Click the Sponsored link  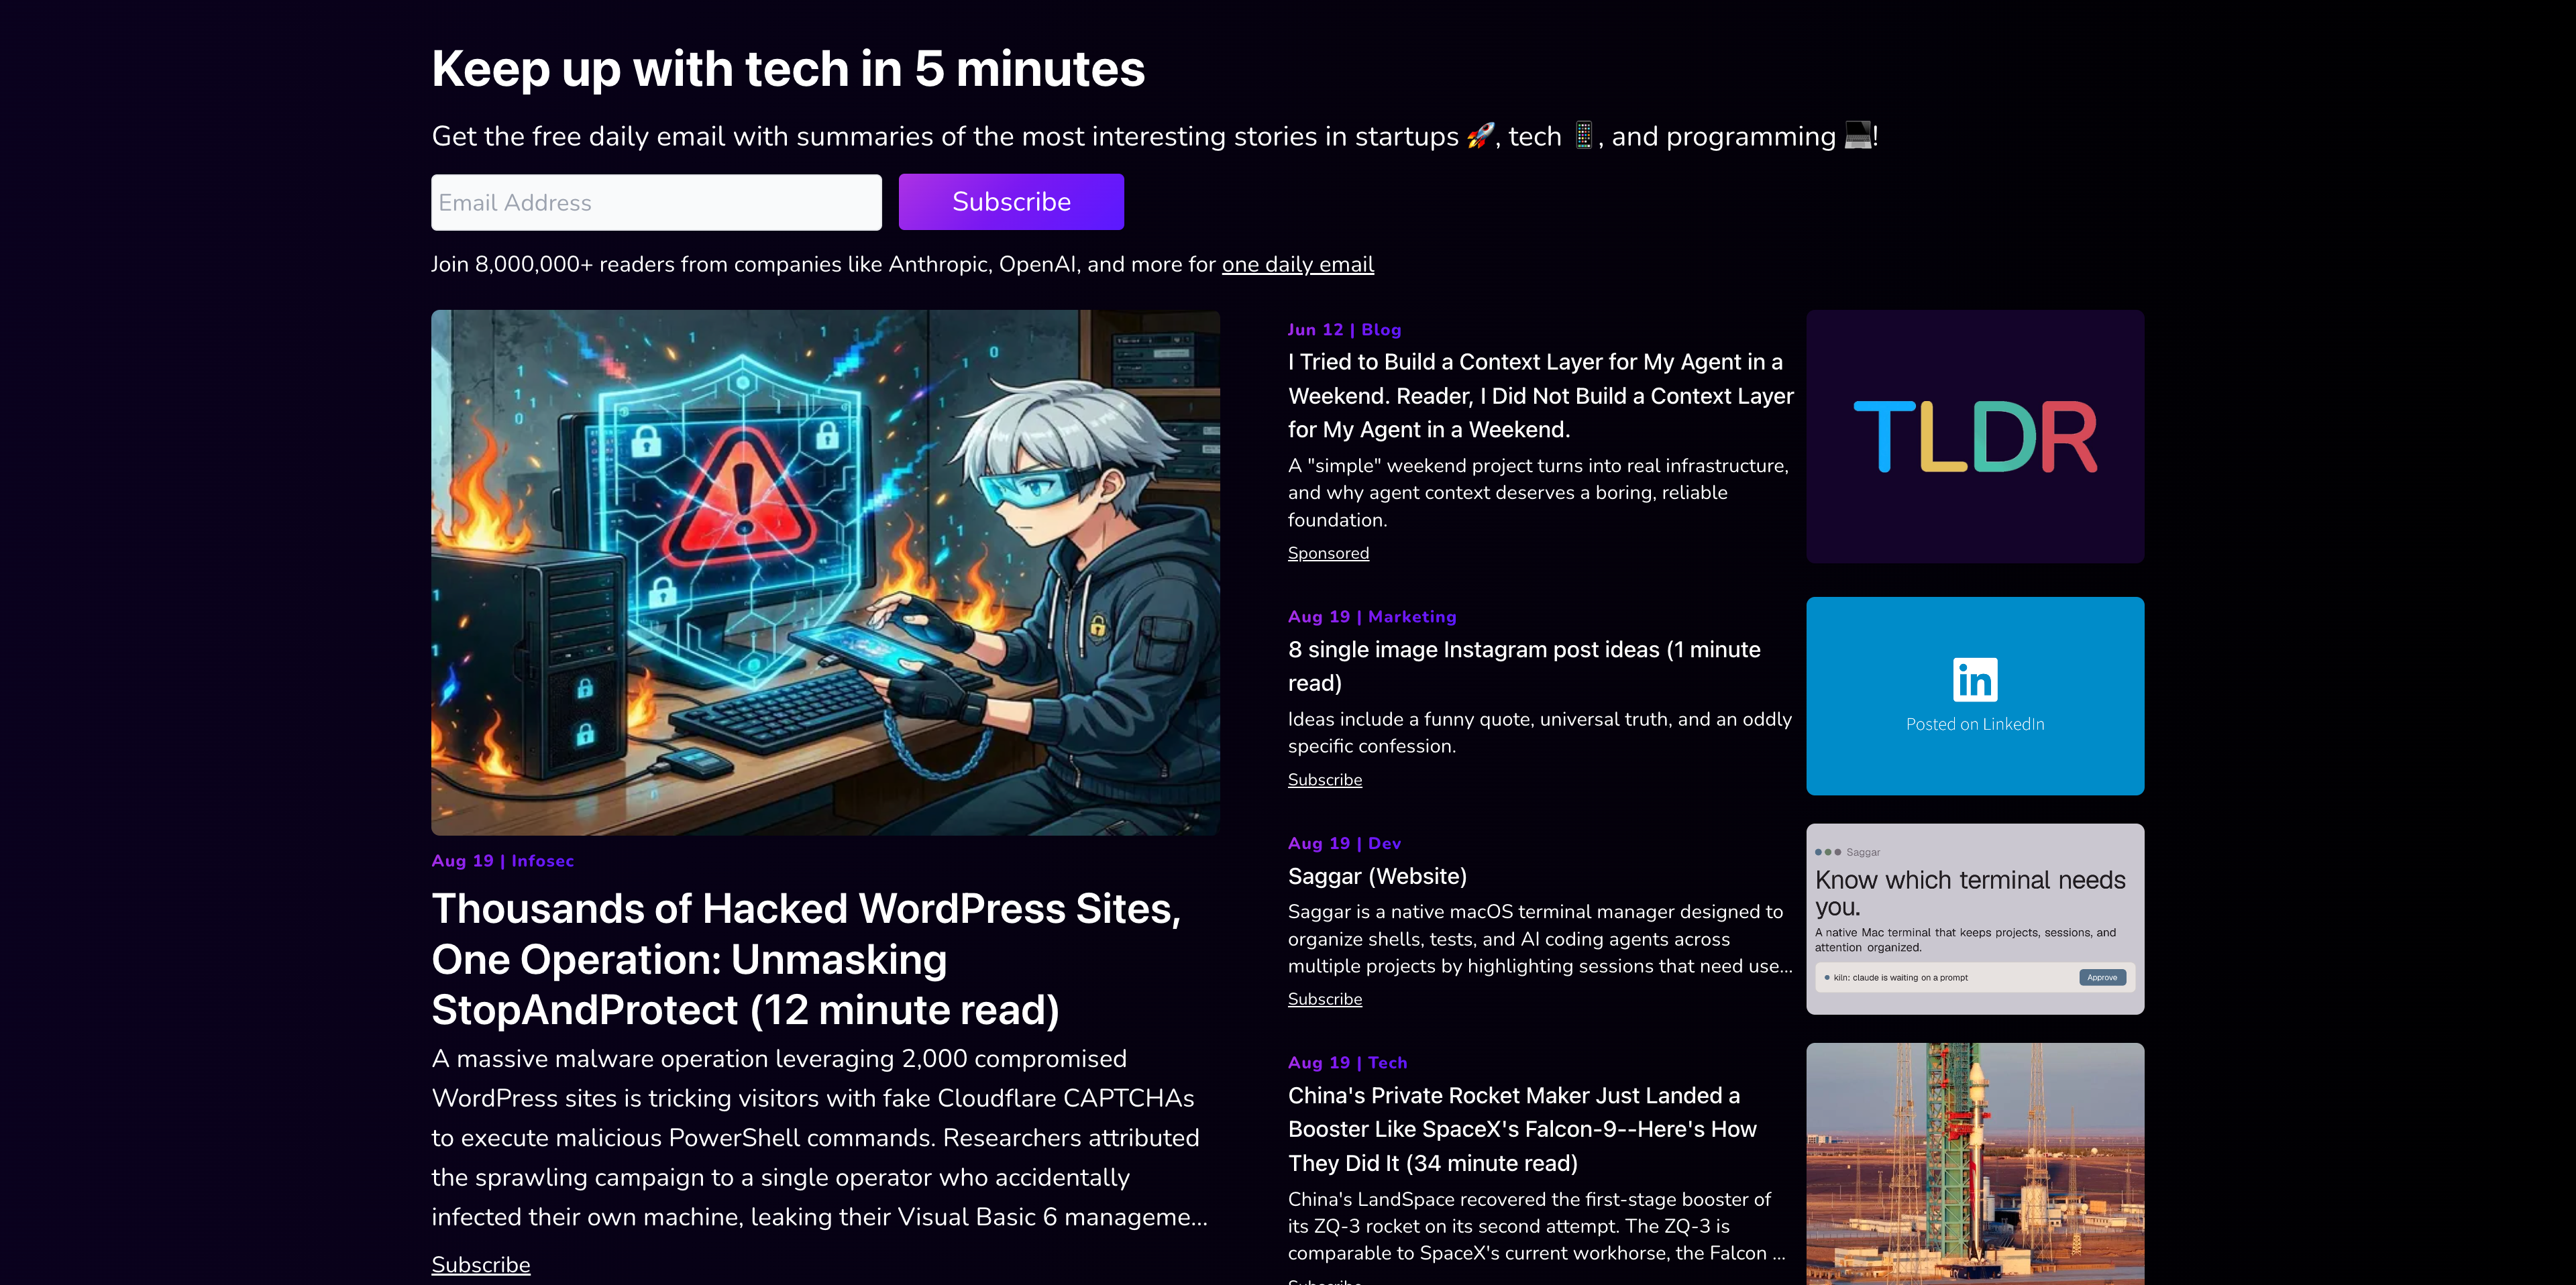point(1328,553)
